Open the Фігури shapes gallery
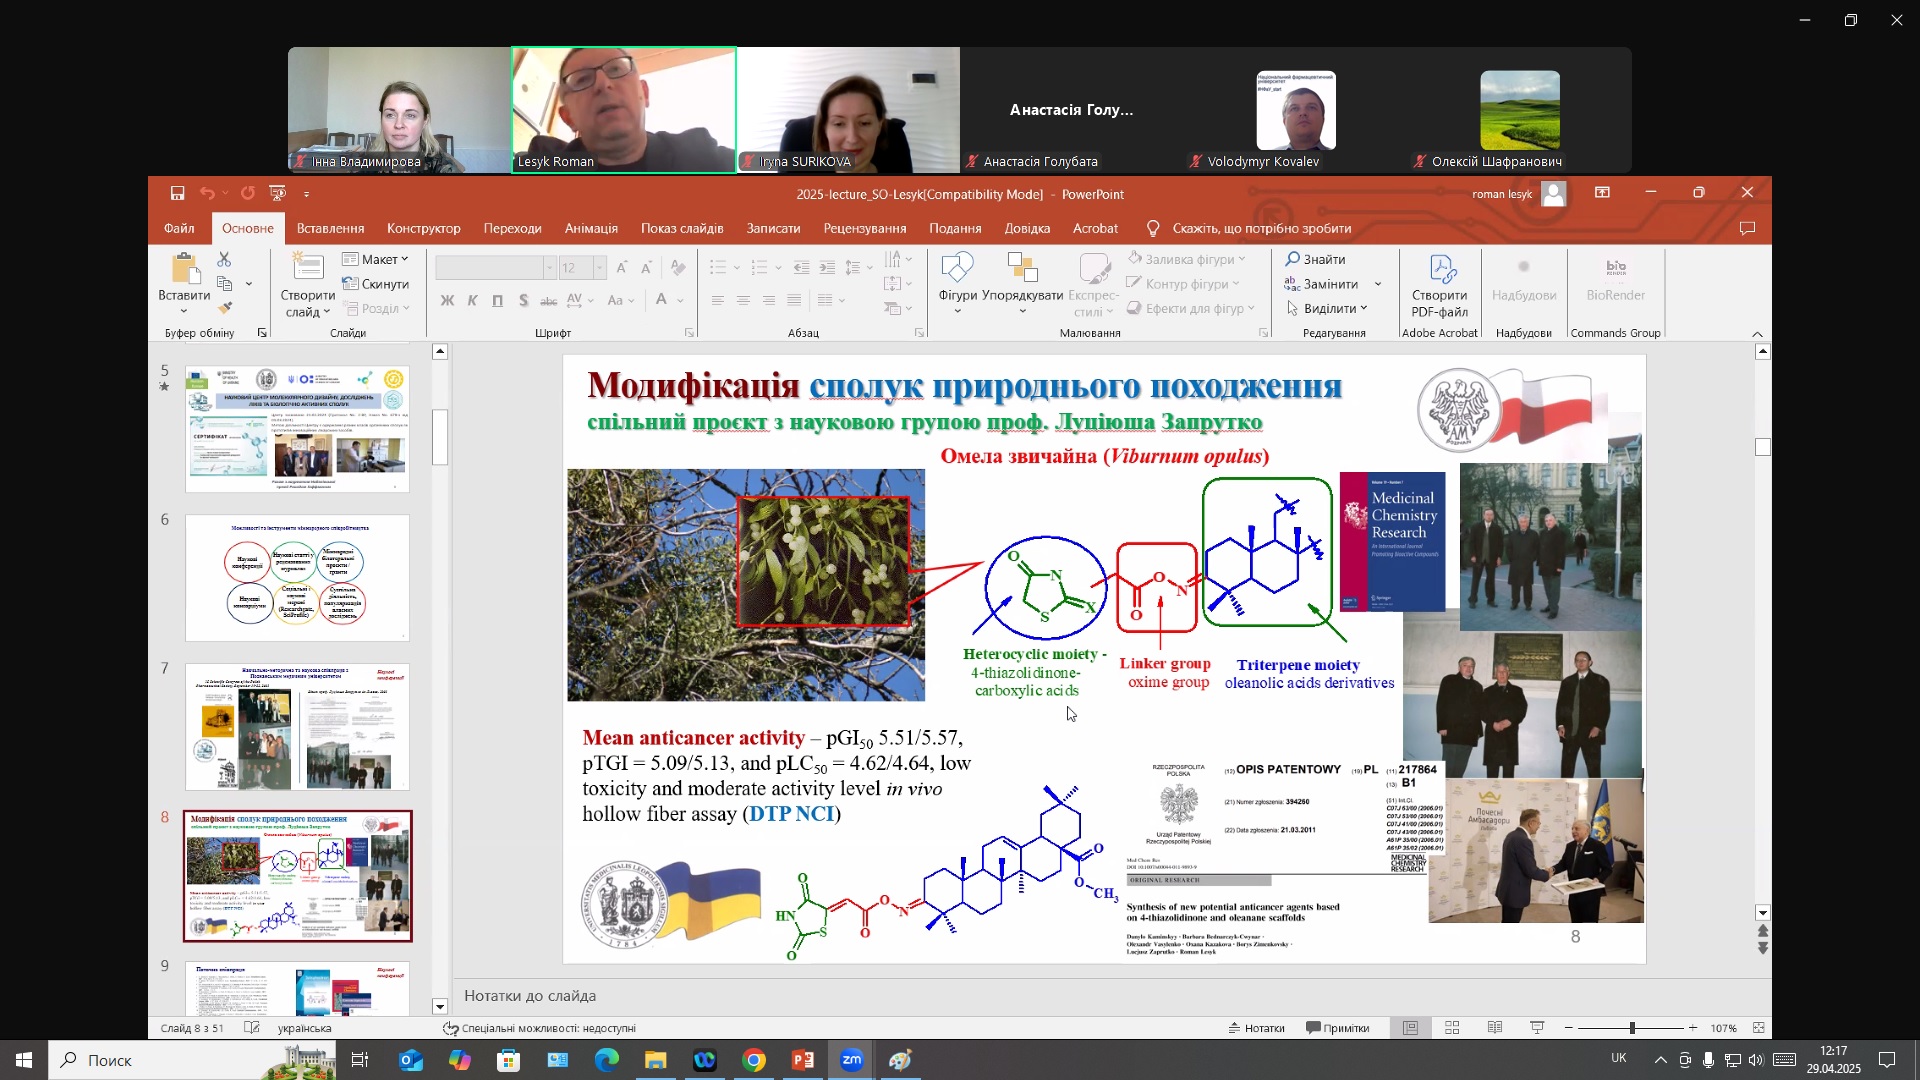 pos(957,283)
